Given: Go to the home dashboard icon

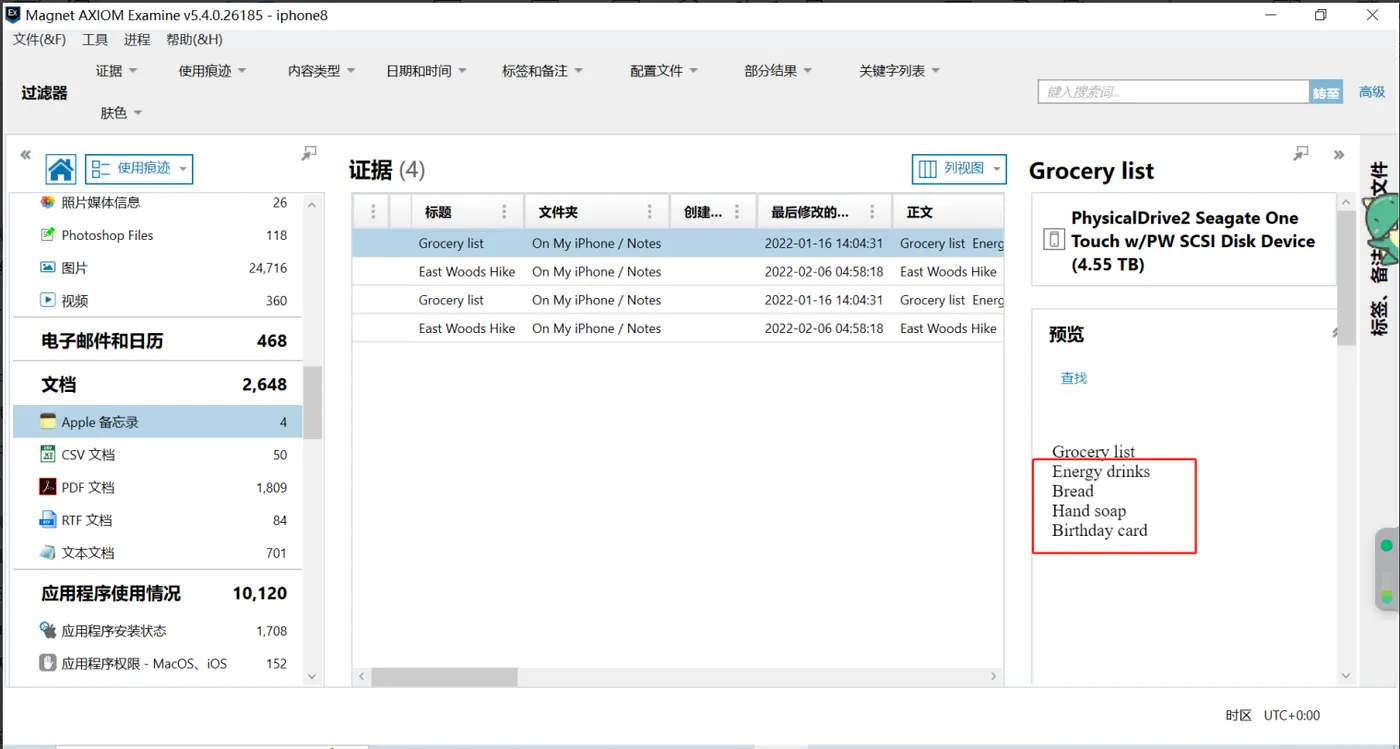Looking at the screenshot, I should (x=61, y=169).
